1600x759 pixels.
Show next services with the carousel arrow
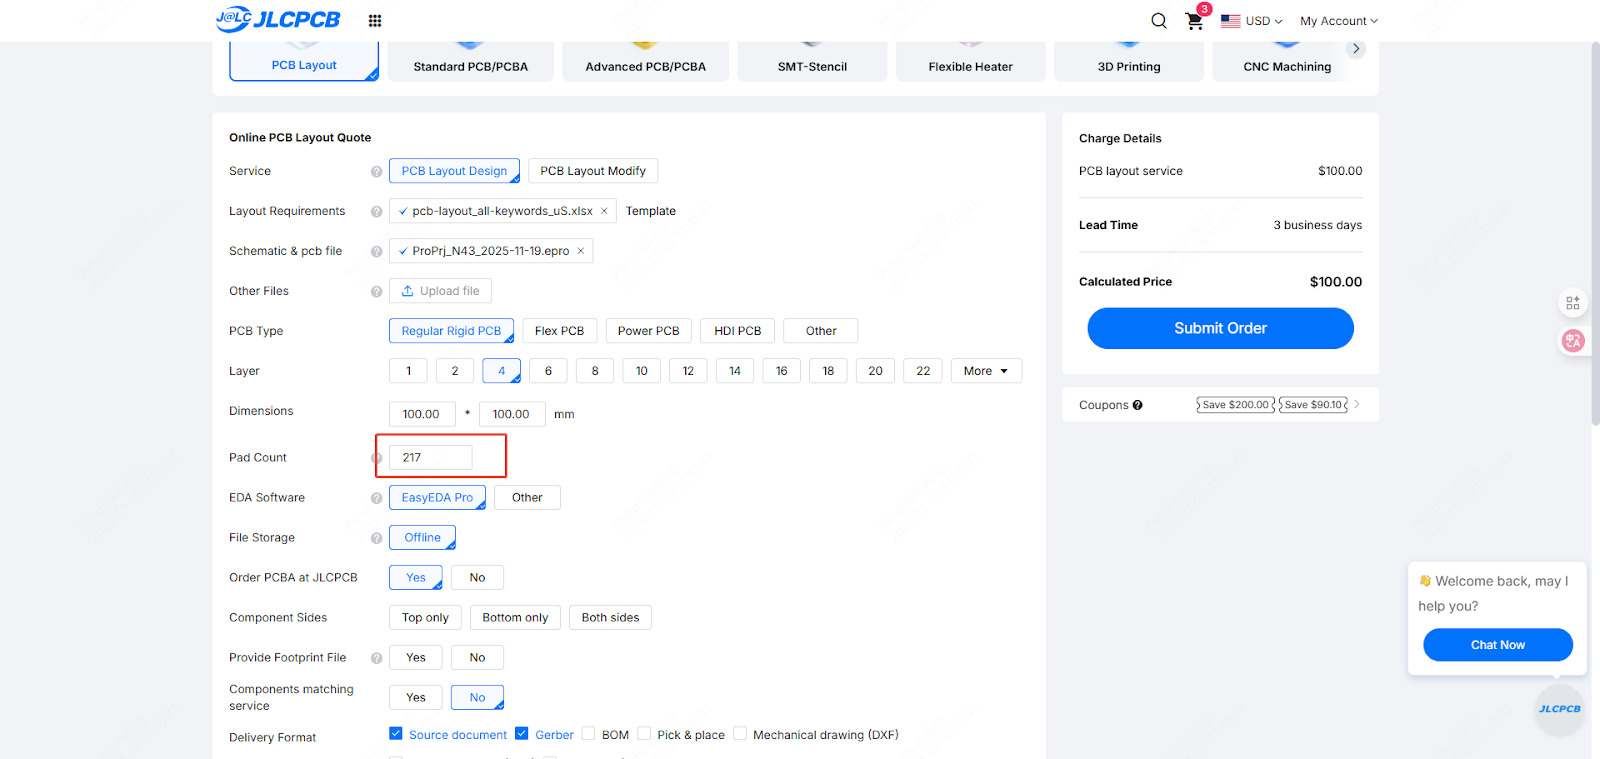click(1356, 49)
